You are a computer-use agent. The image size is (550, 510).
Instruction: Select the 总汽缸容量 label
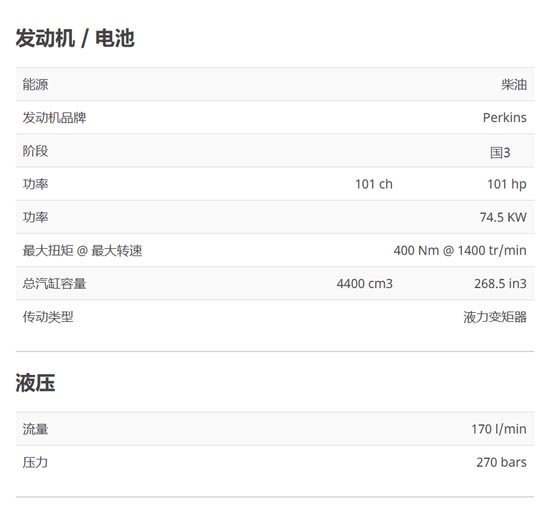click(x=54, y=283)
